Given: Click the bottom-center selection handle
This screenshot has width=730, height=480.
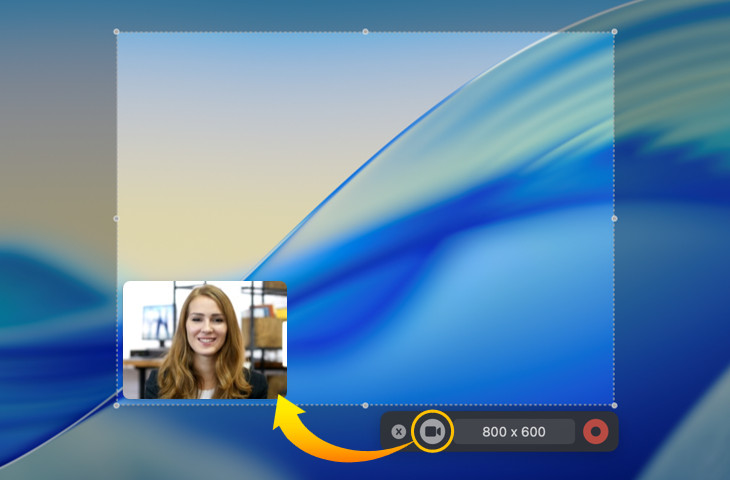Looking at the screenshot, I should (365, 406).
